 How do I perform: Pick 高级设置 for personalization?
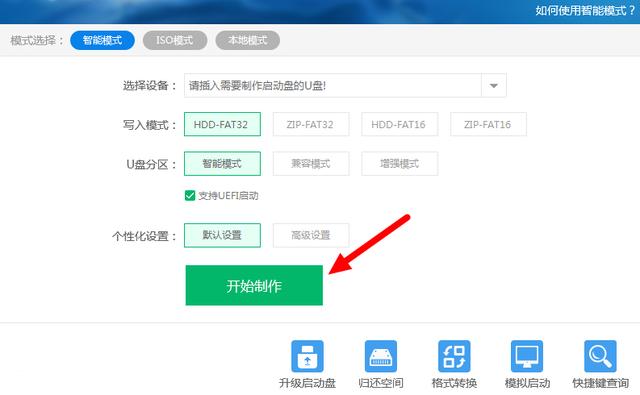pyautogui.click(x=311, y=235)
